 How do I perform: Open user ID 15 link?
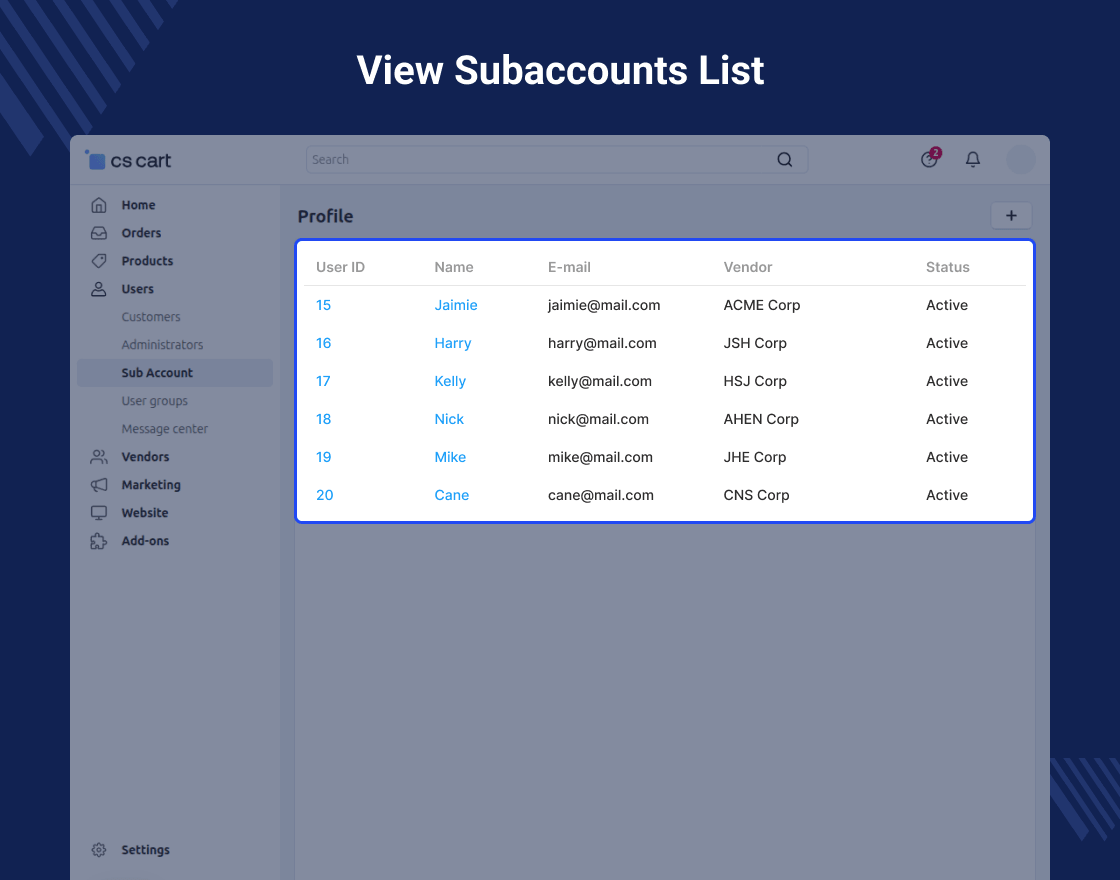coord(324,305)
